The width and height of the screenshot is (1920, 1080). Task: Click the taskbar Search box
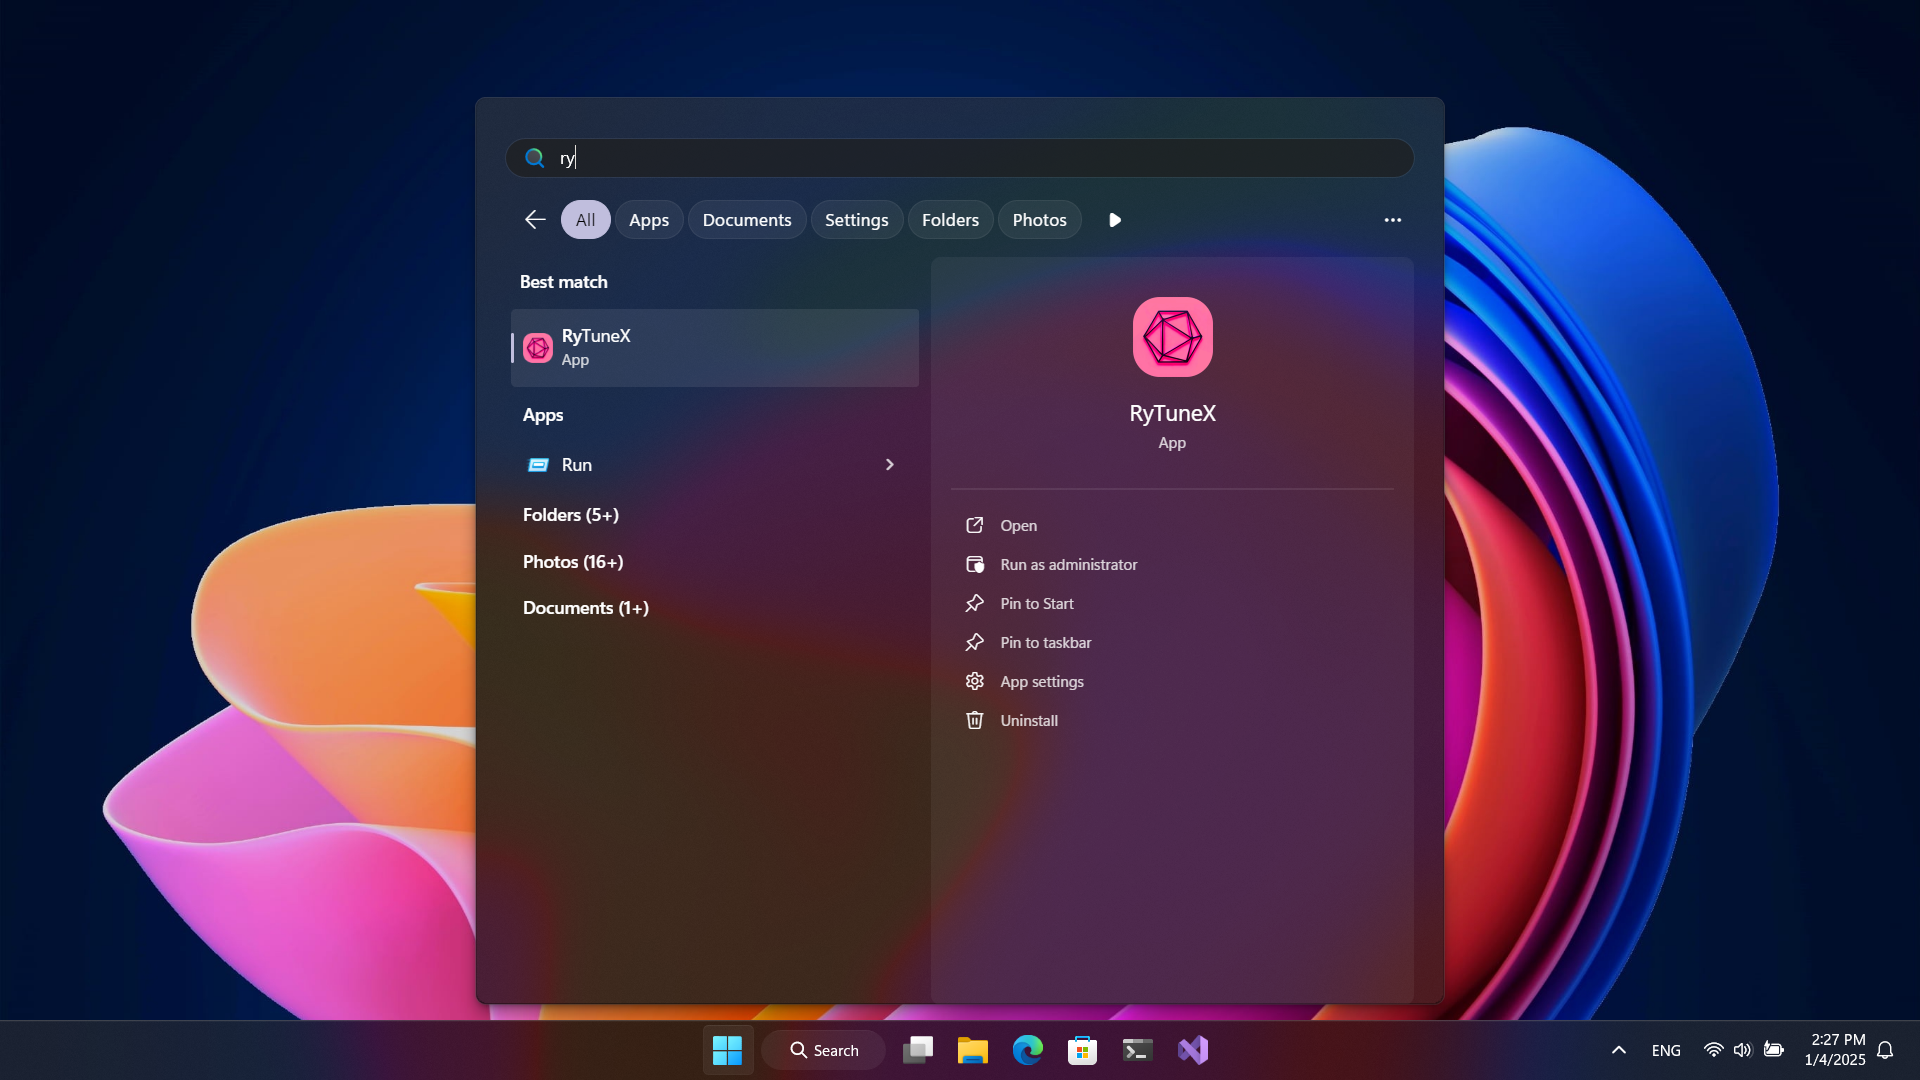(x=824, y=1050)
